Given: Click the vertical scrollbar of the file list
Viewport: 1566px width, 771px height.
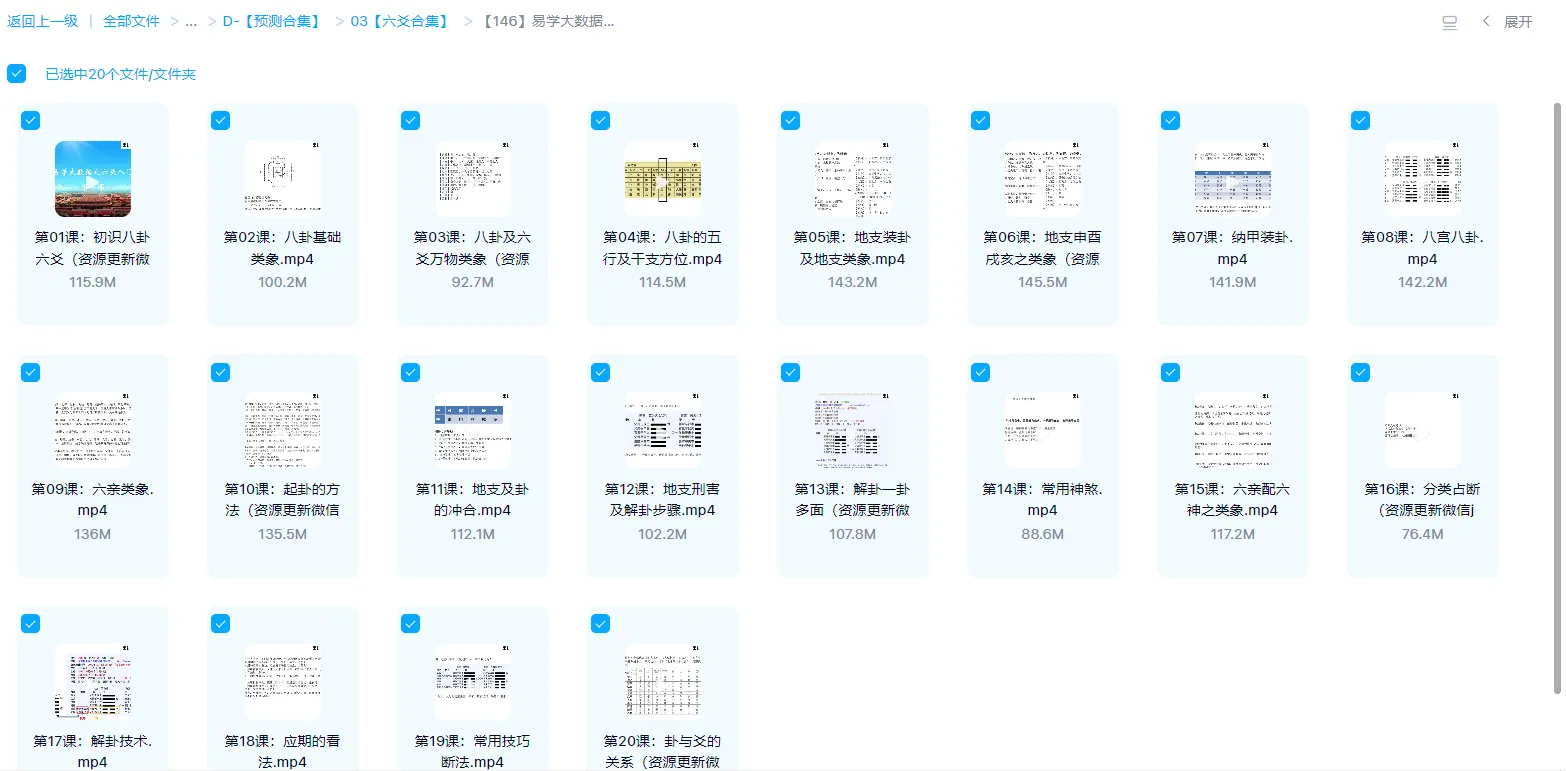Looking at the screenshot, I should point(1556,397).
